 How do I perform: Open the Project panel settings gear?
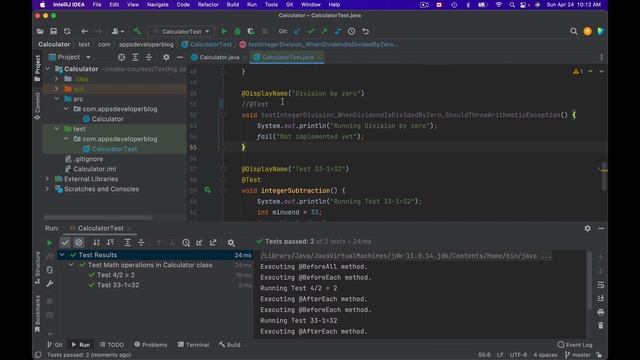166,58
